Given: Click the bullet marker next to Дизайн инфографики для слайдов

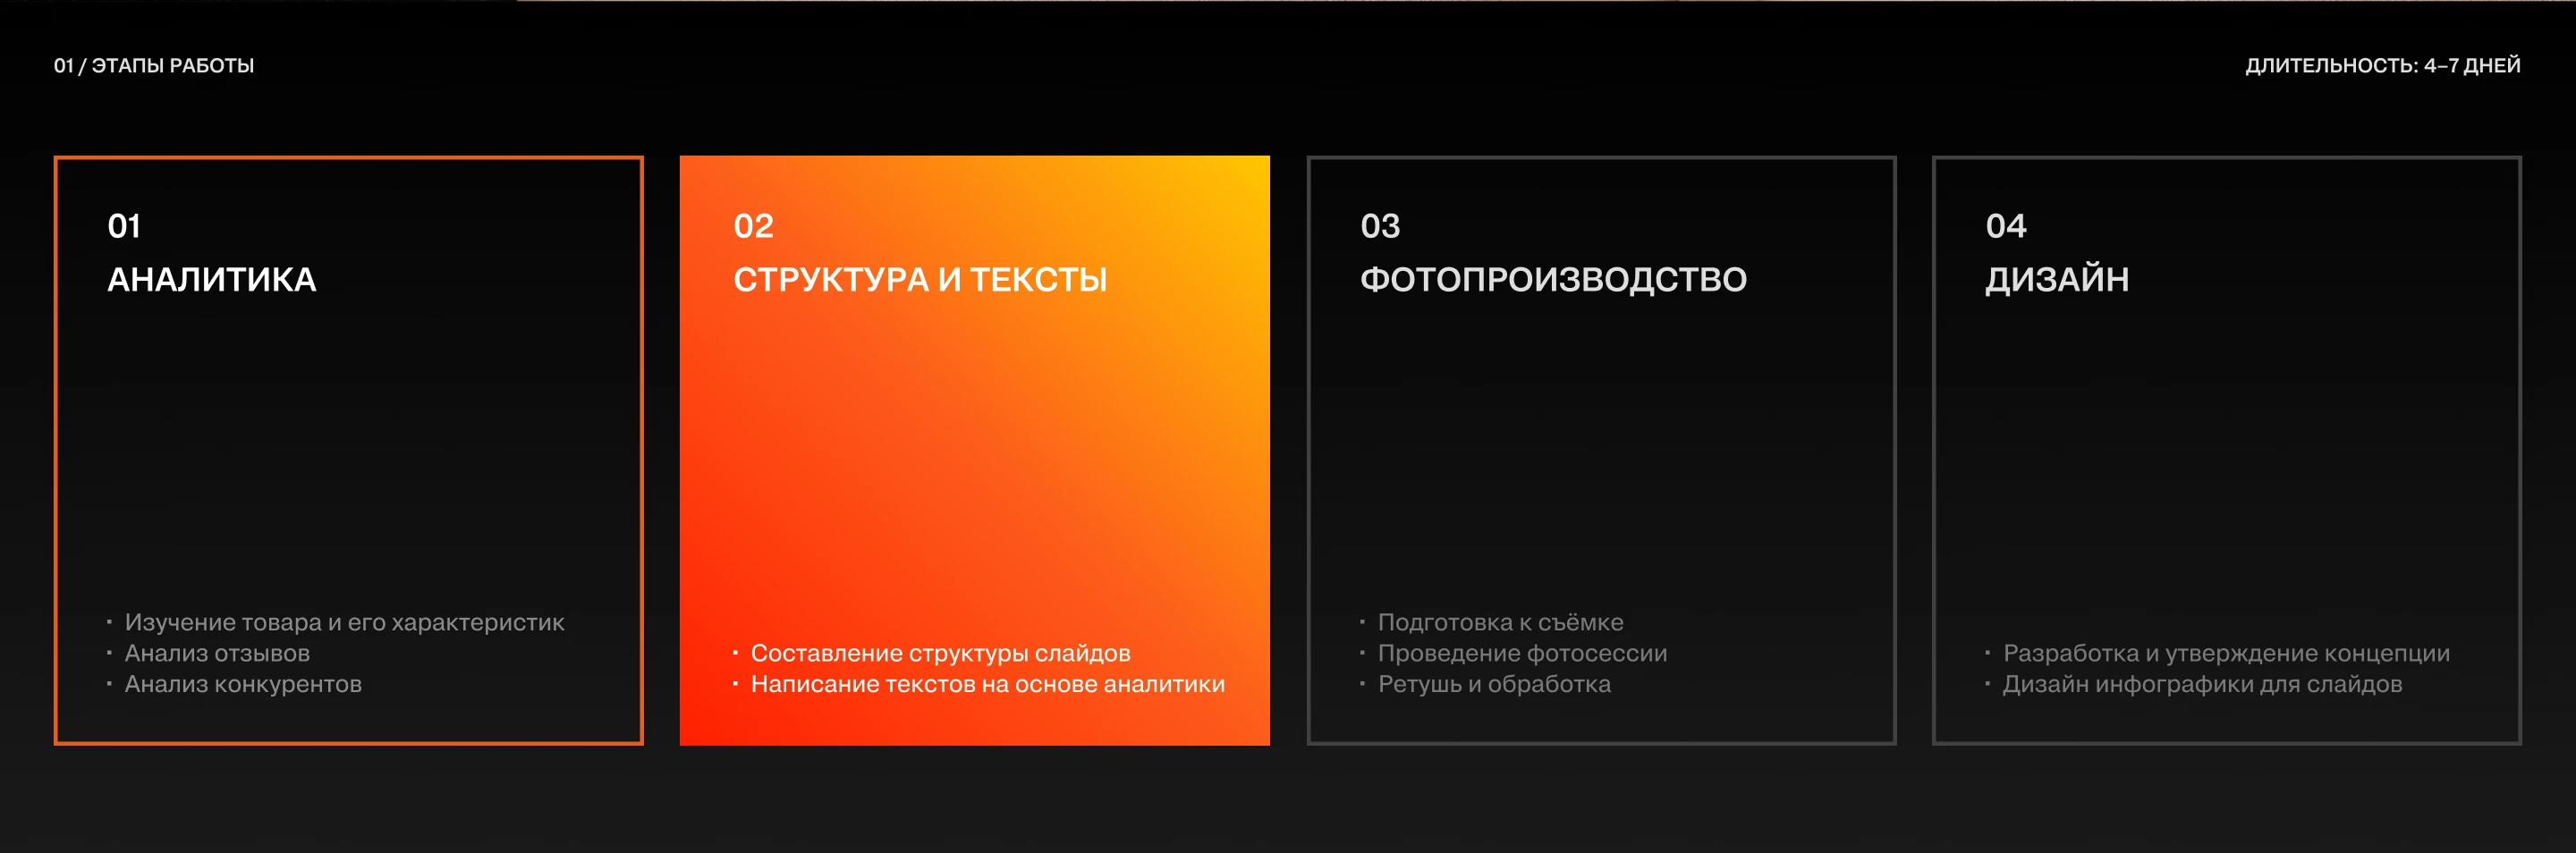Looking at the screenshot, I should [x=1987, y=685].
